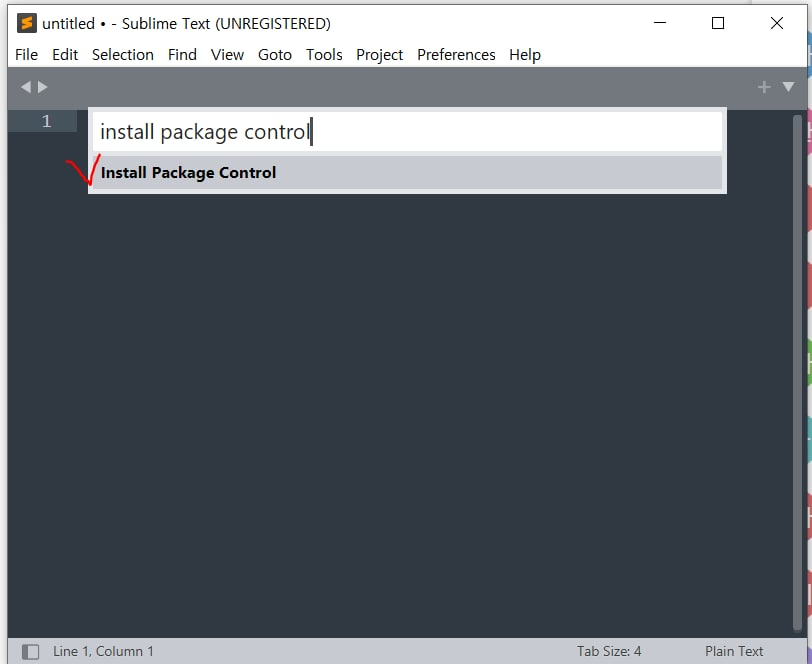
Task: Open the tab list dropdown triangle
Action: click(x=788, y=86)
